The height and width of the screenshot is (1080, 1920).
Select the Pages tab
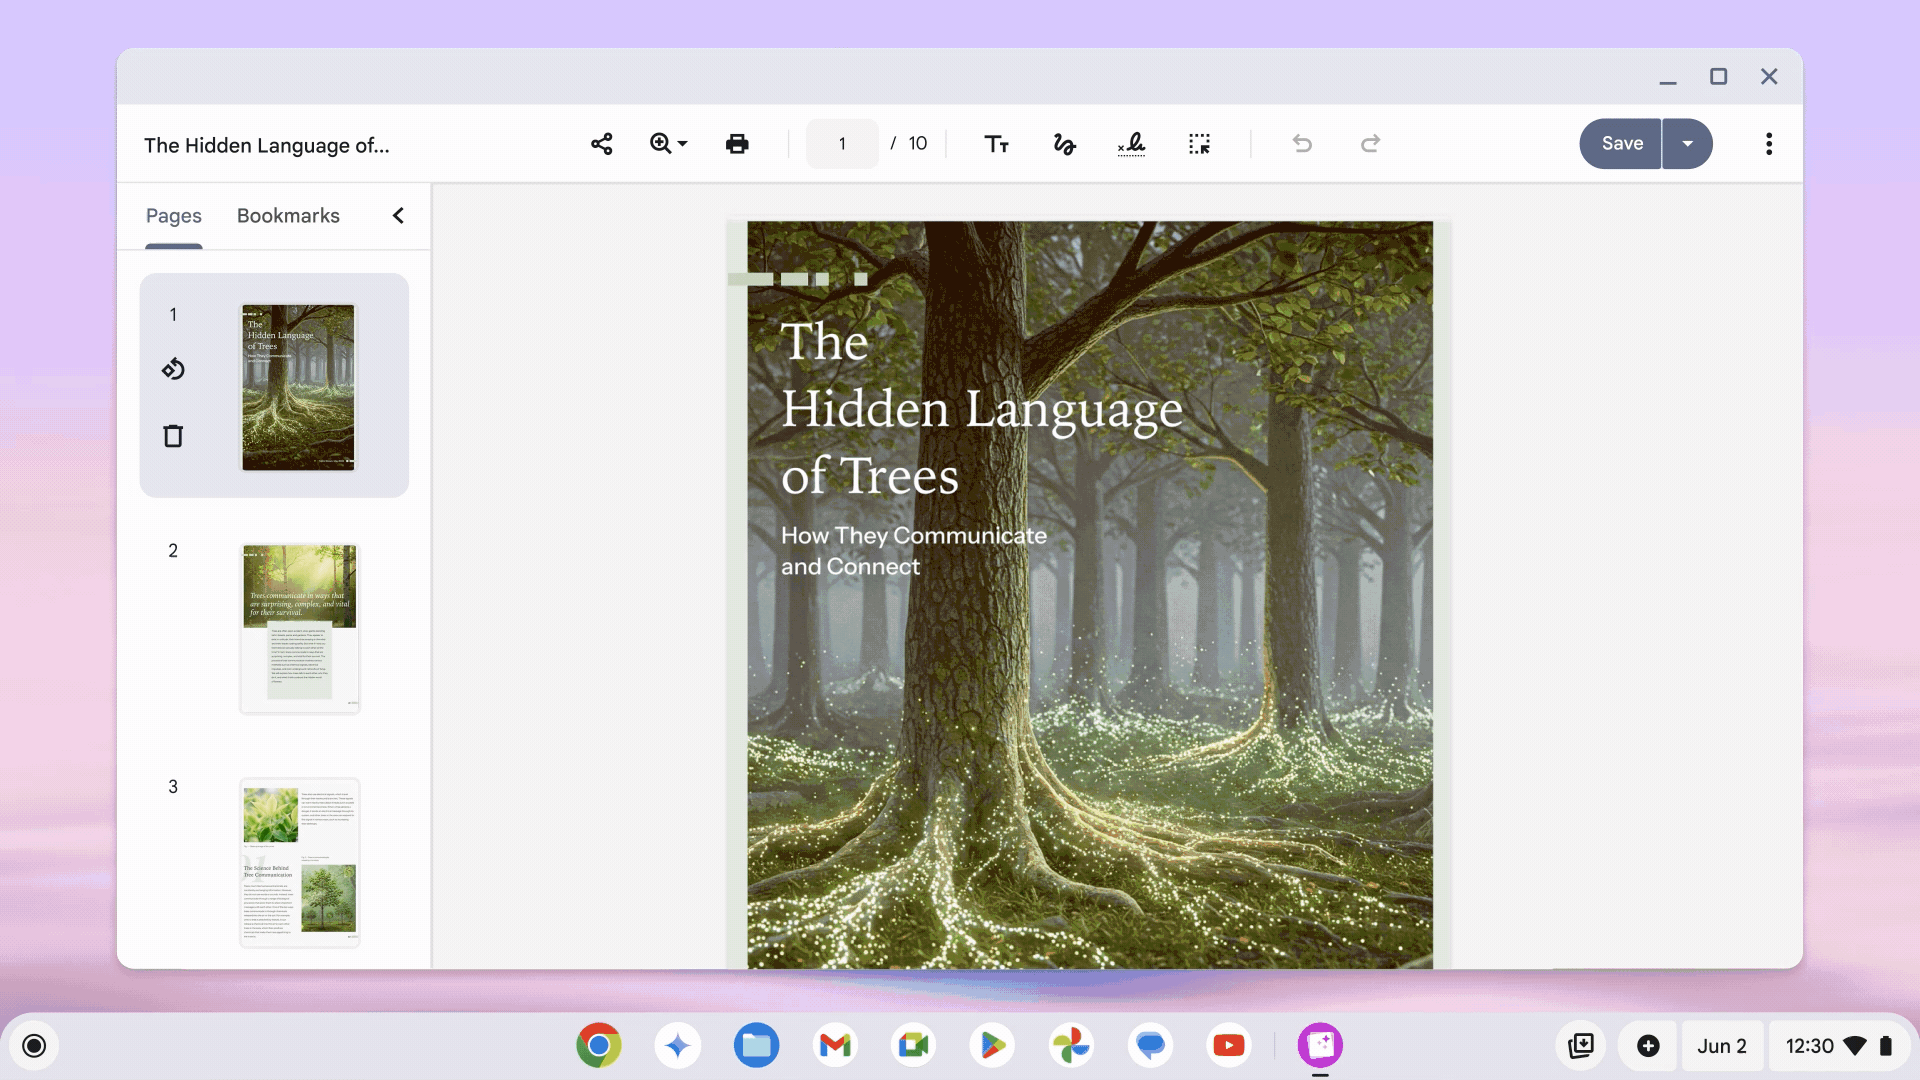[174, 216]
